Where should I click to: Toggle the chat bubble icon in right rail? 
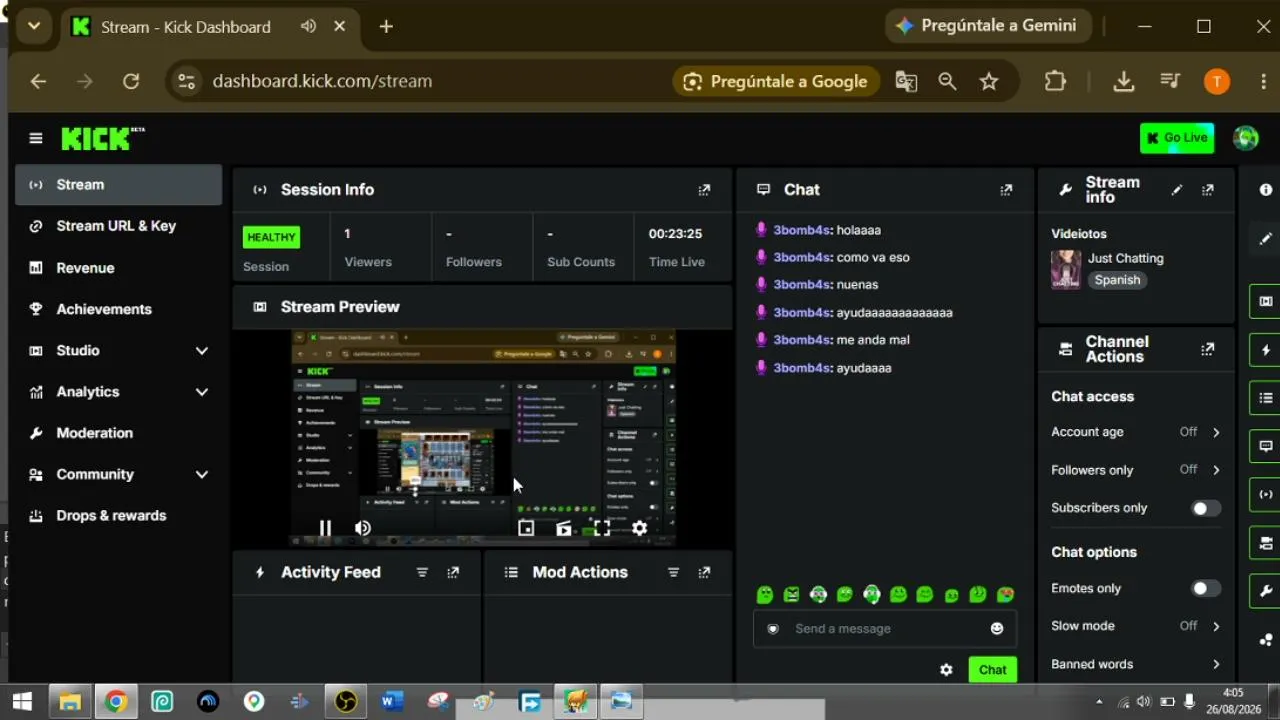pyautogui.click(x=1266, y=446)
